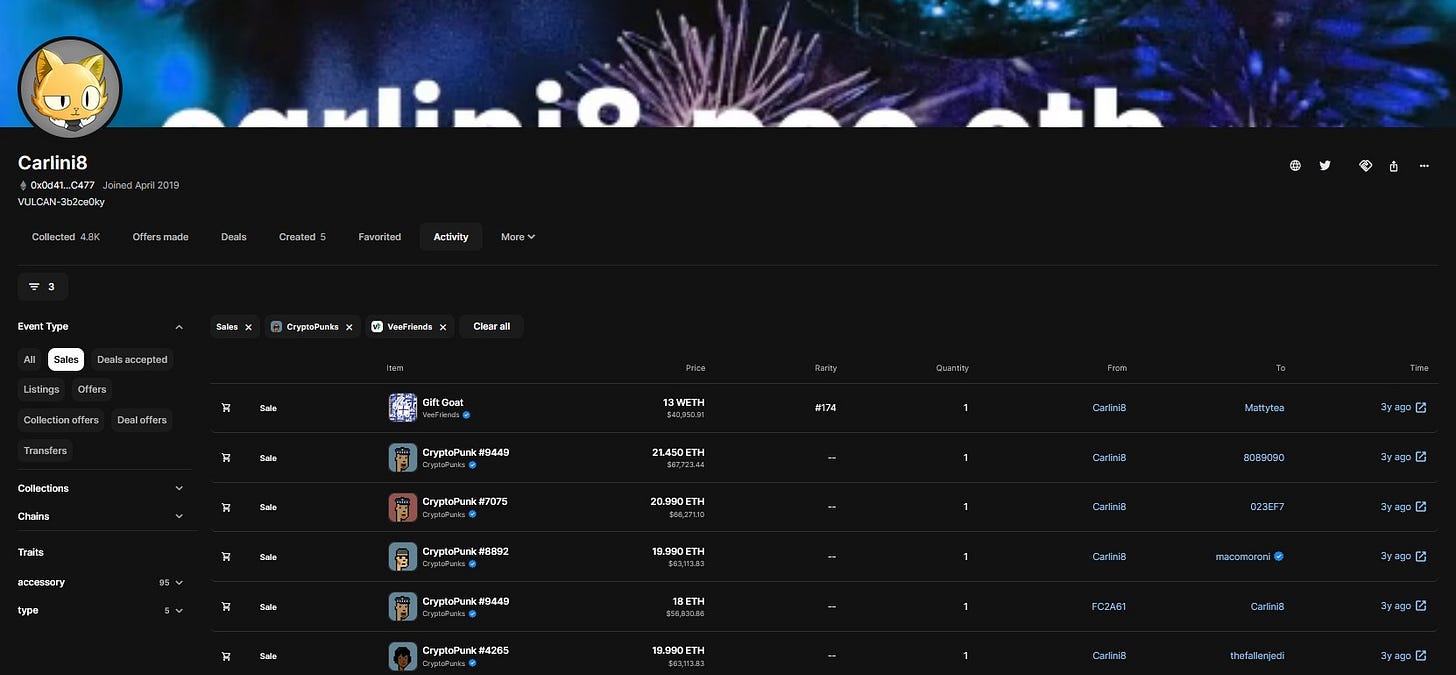This screenshot has height=675, width=1456.
Task: Click the 13 WETH price cell
Action: coord(684,402)
